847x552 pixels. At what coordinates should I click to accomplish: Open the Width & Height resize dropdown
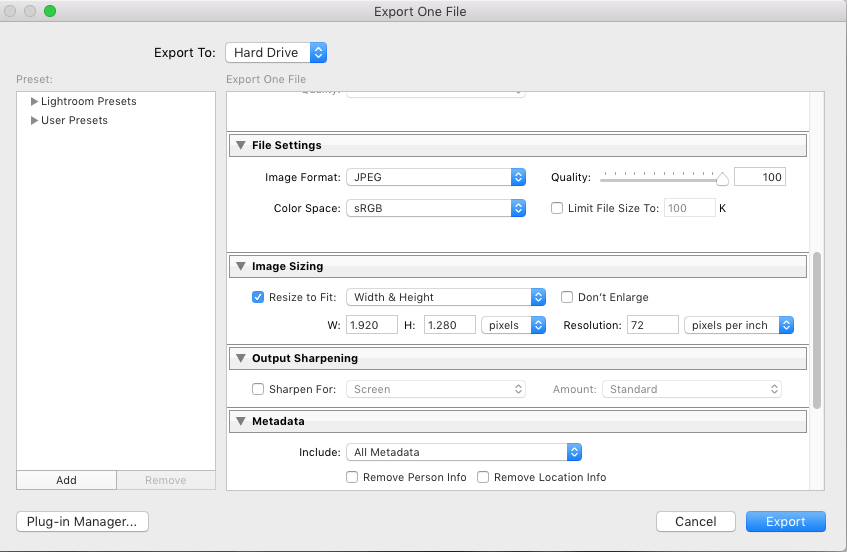446,297
